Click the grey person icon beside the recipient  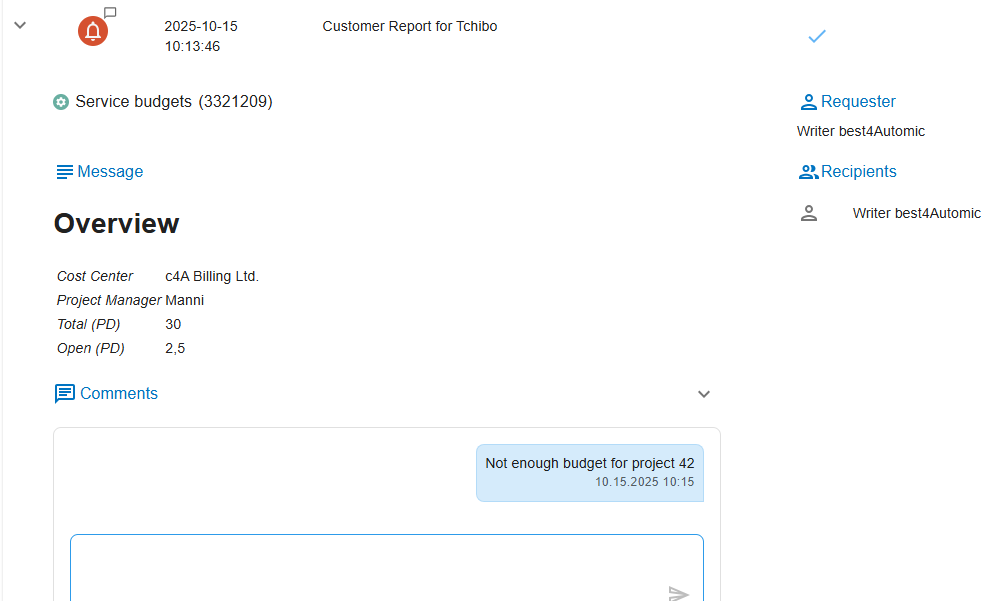tap(809, 213)
